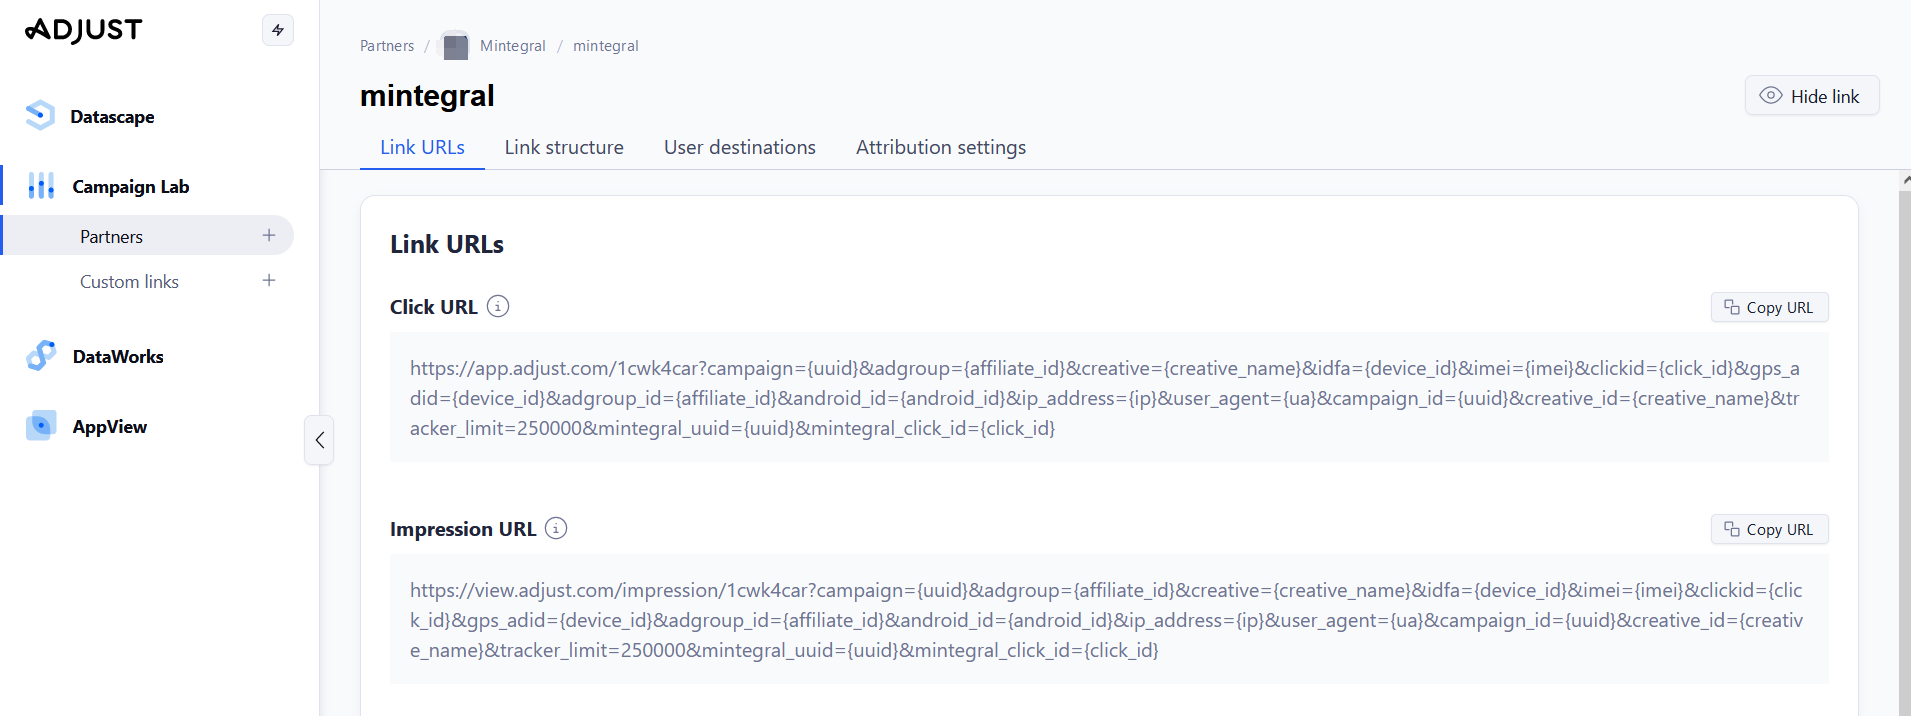The width and height of the screenshot is (1911, 716).
Task: Click the Adjust logo
Action: [x=84, y=30]
